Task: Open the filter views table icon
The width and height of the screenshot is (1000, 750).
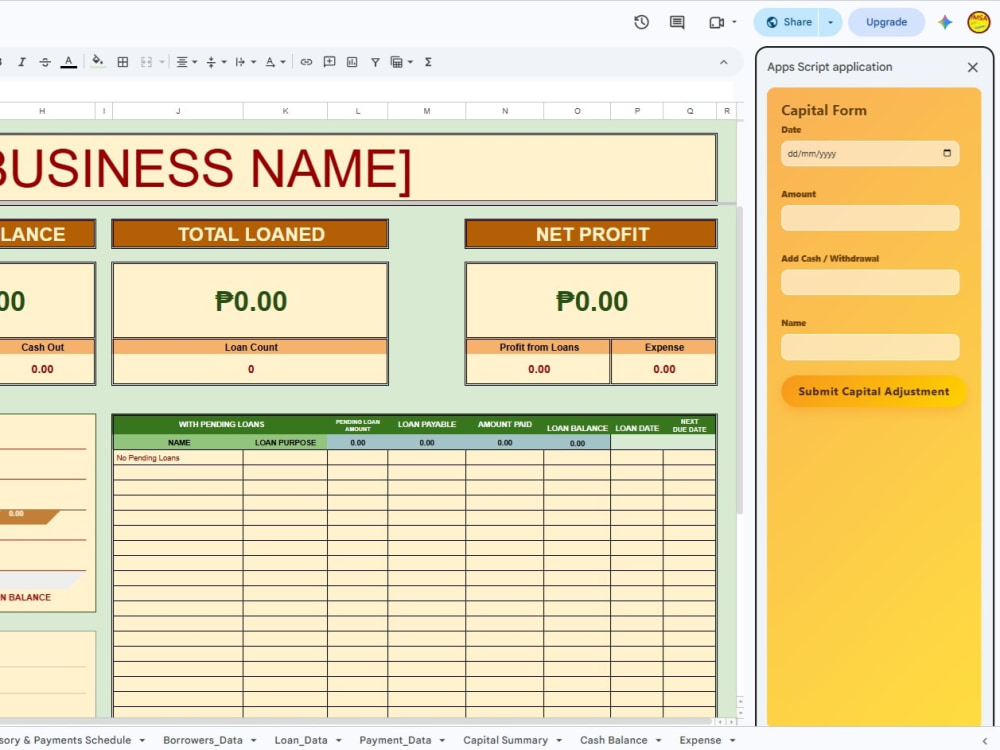Action: pyautogui.click(x=397, y=62)
